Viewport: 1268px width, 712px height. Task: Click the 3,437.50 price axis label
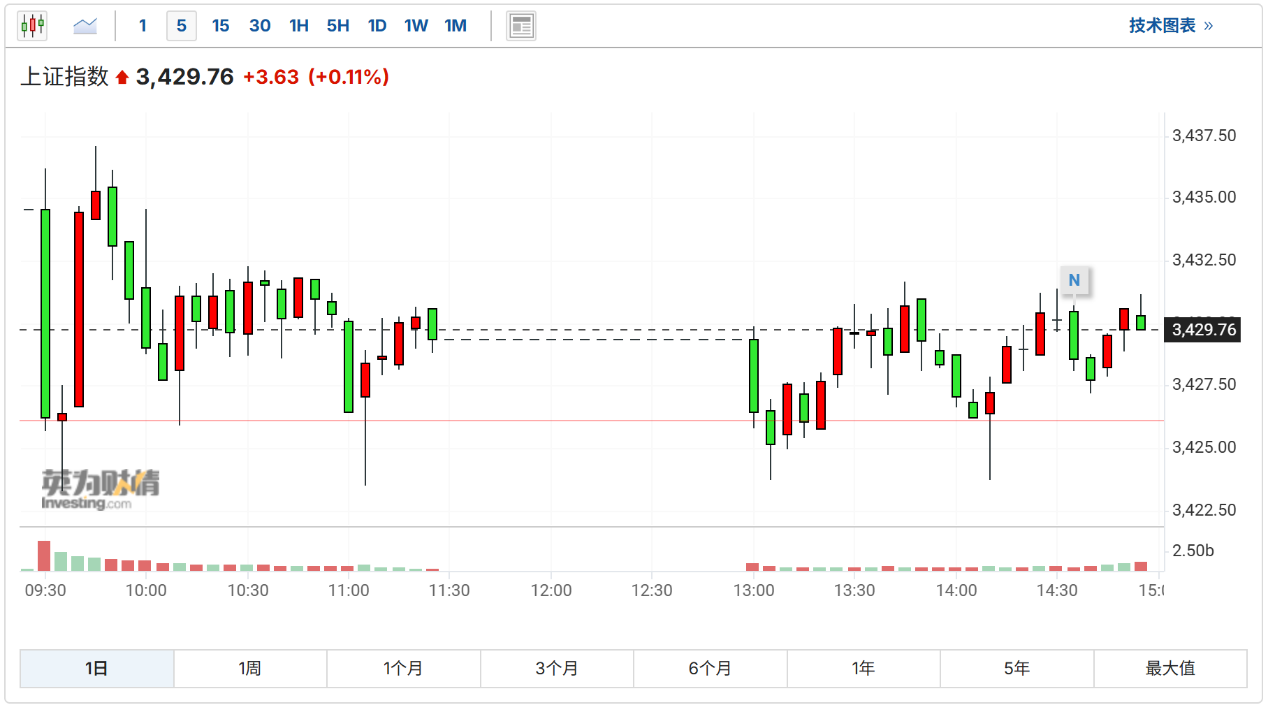[1204, 135]
